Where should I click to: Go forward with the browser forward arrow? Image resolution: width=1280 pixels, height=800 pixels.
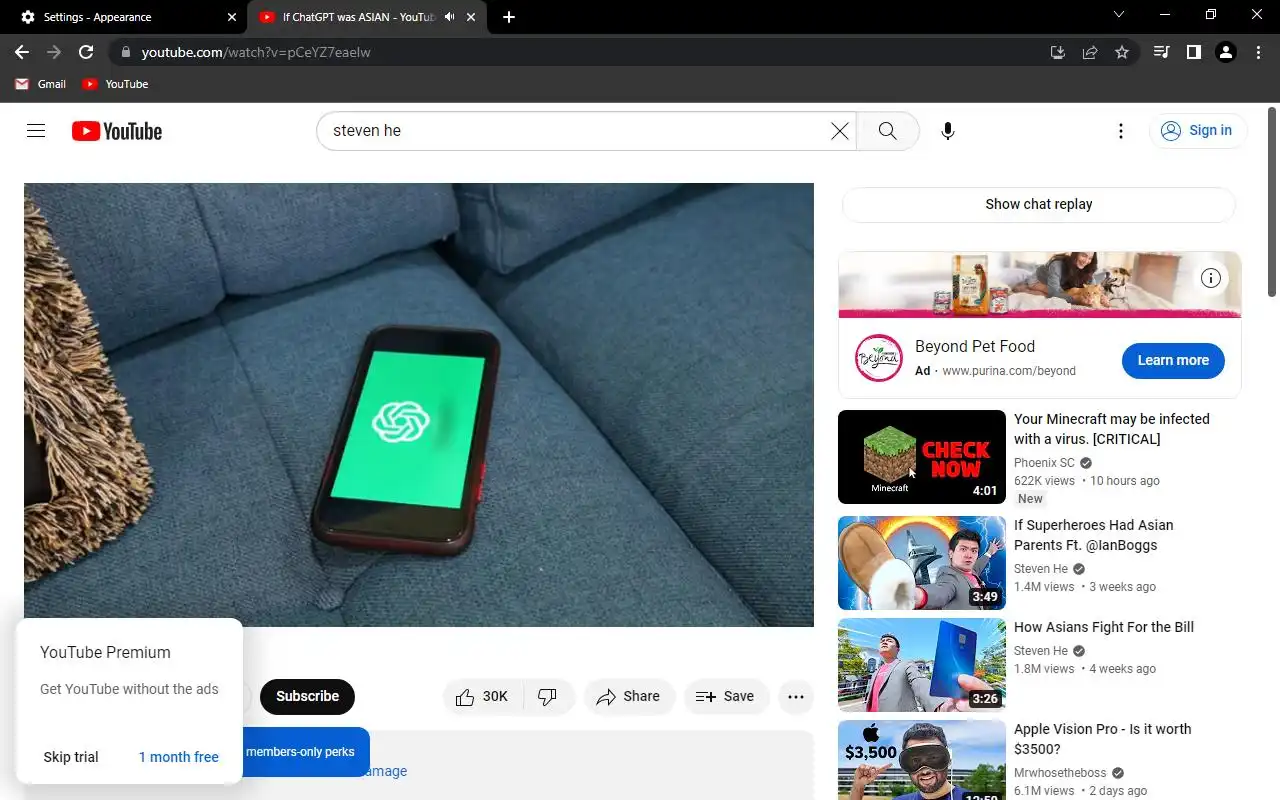[54, 52]
